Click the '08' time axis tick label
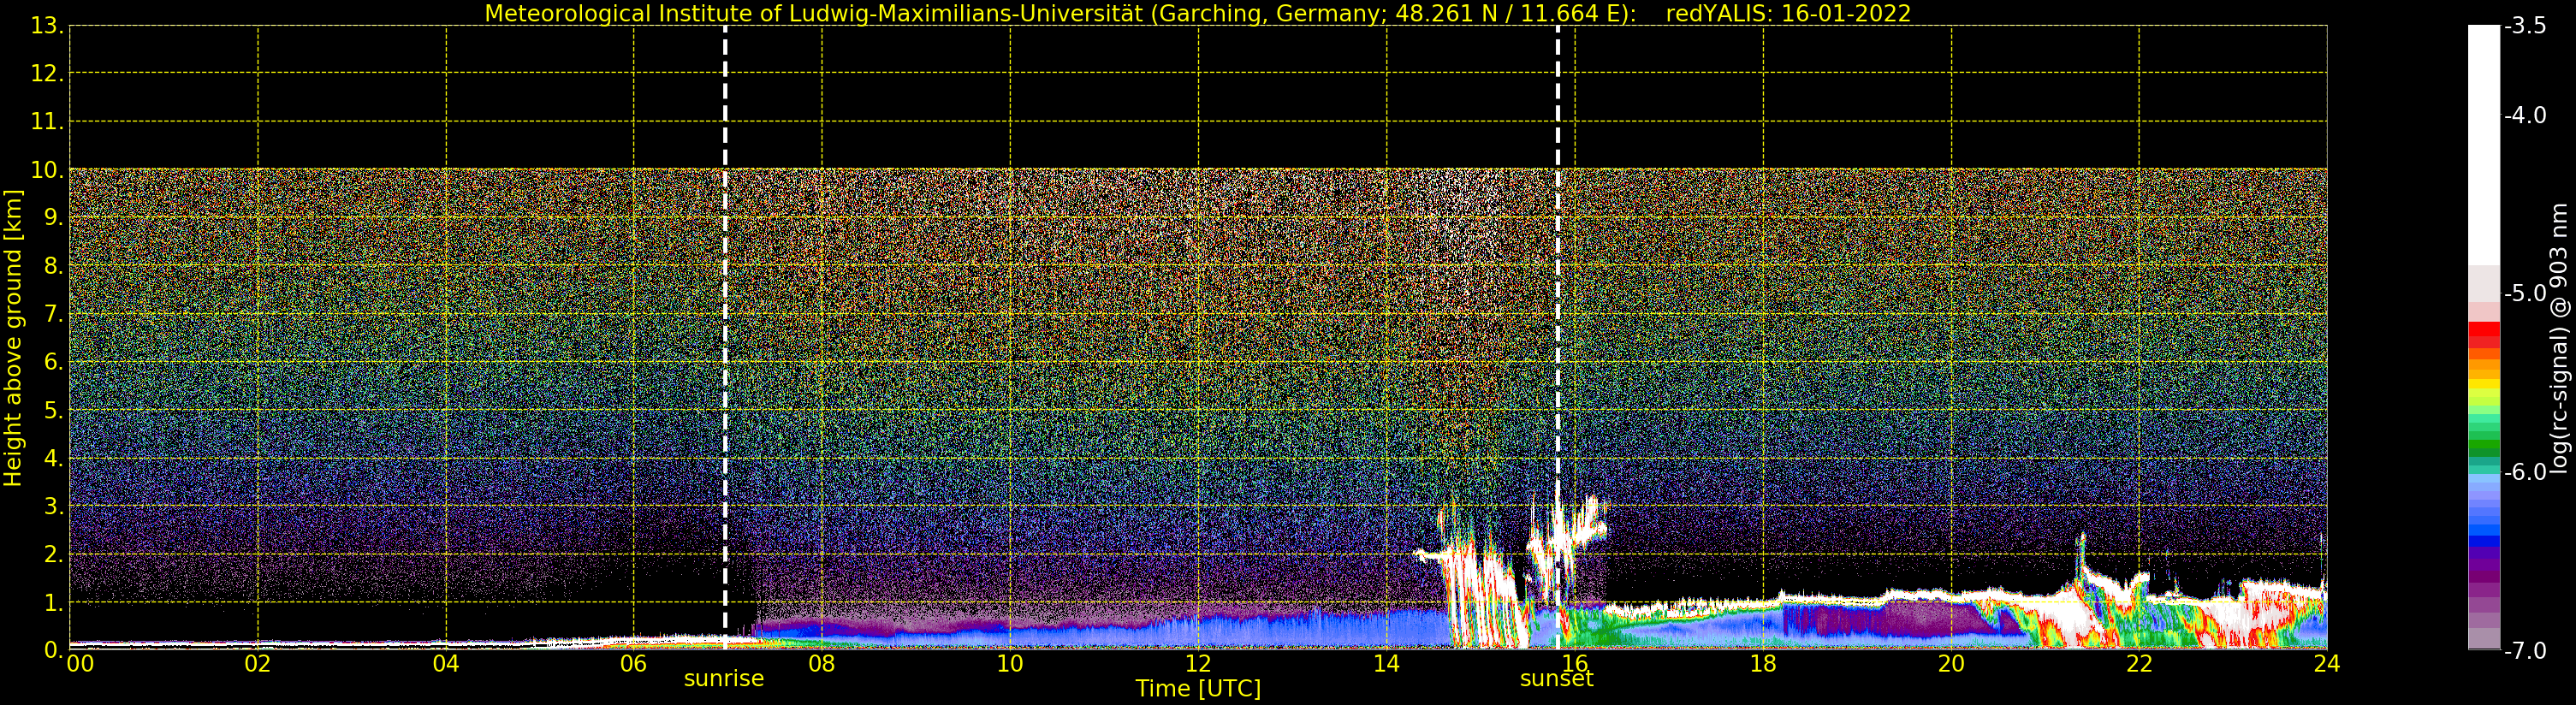 (822, 664)
